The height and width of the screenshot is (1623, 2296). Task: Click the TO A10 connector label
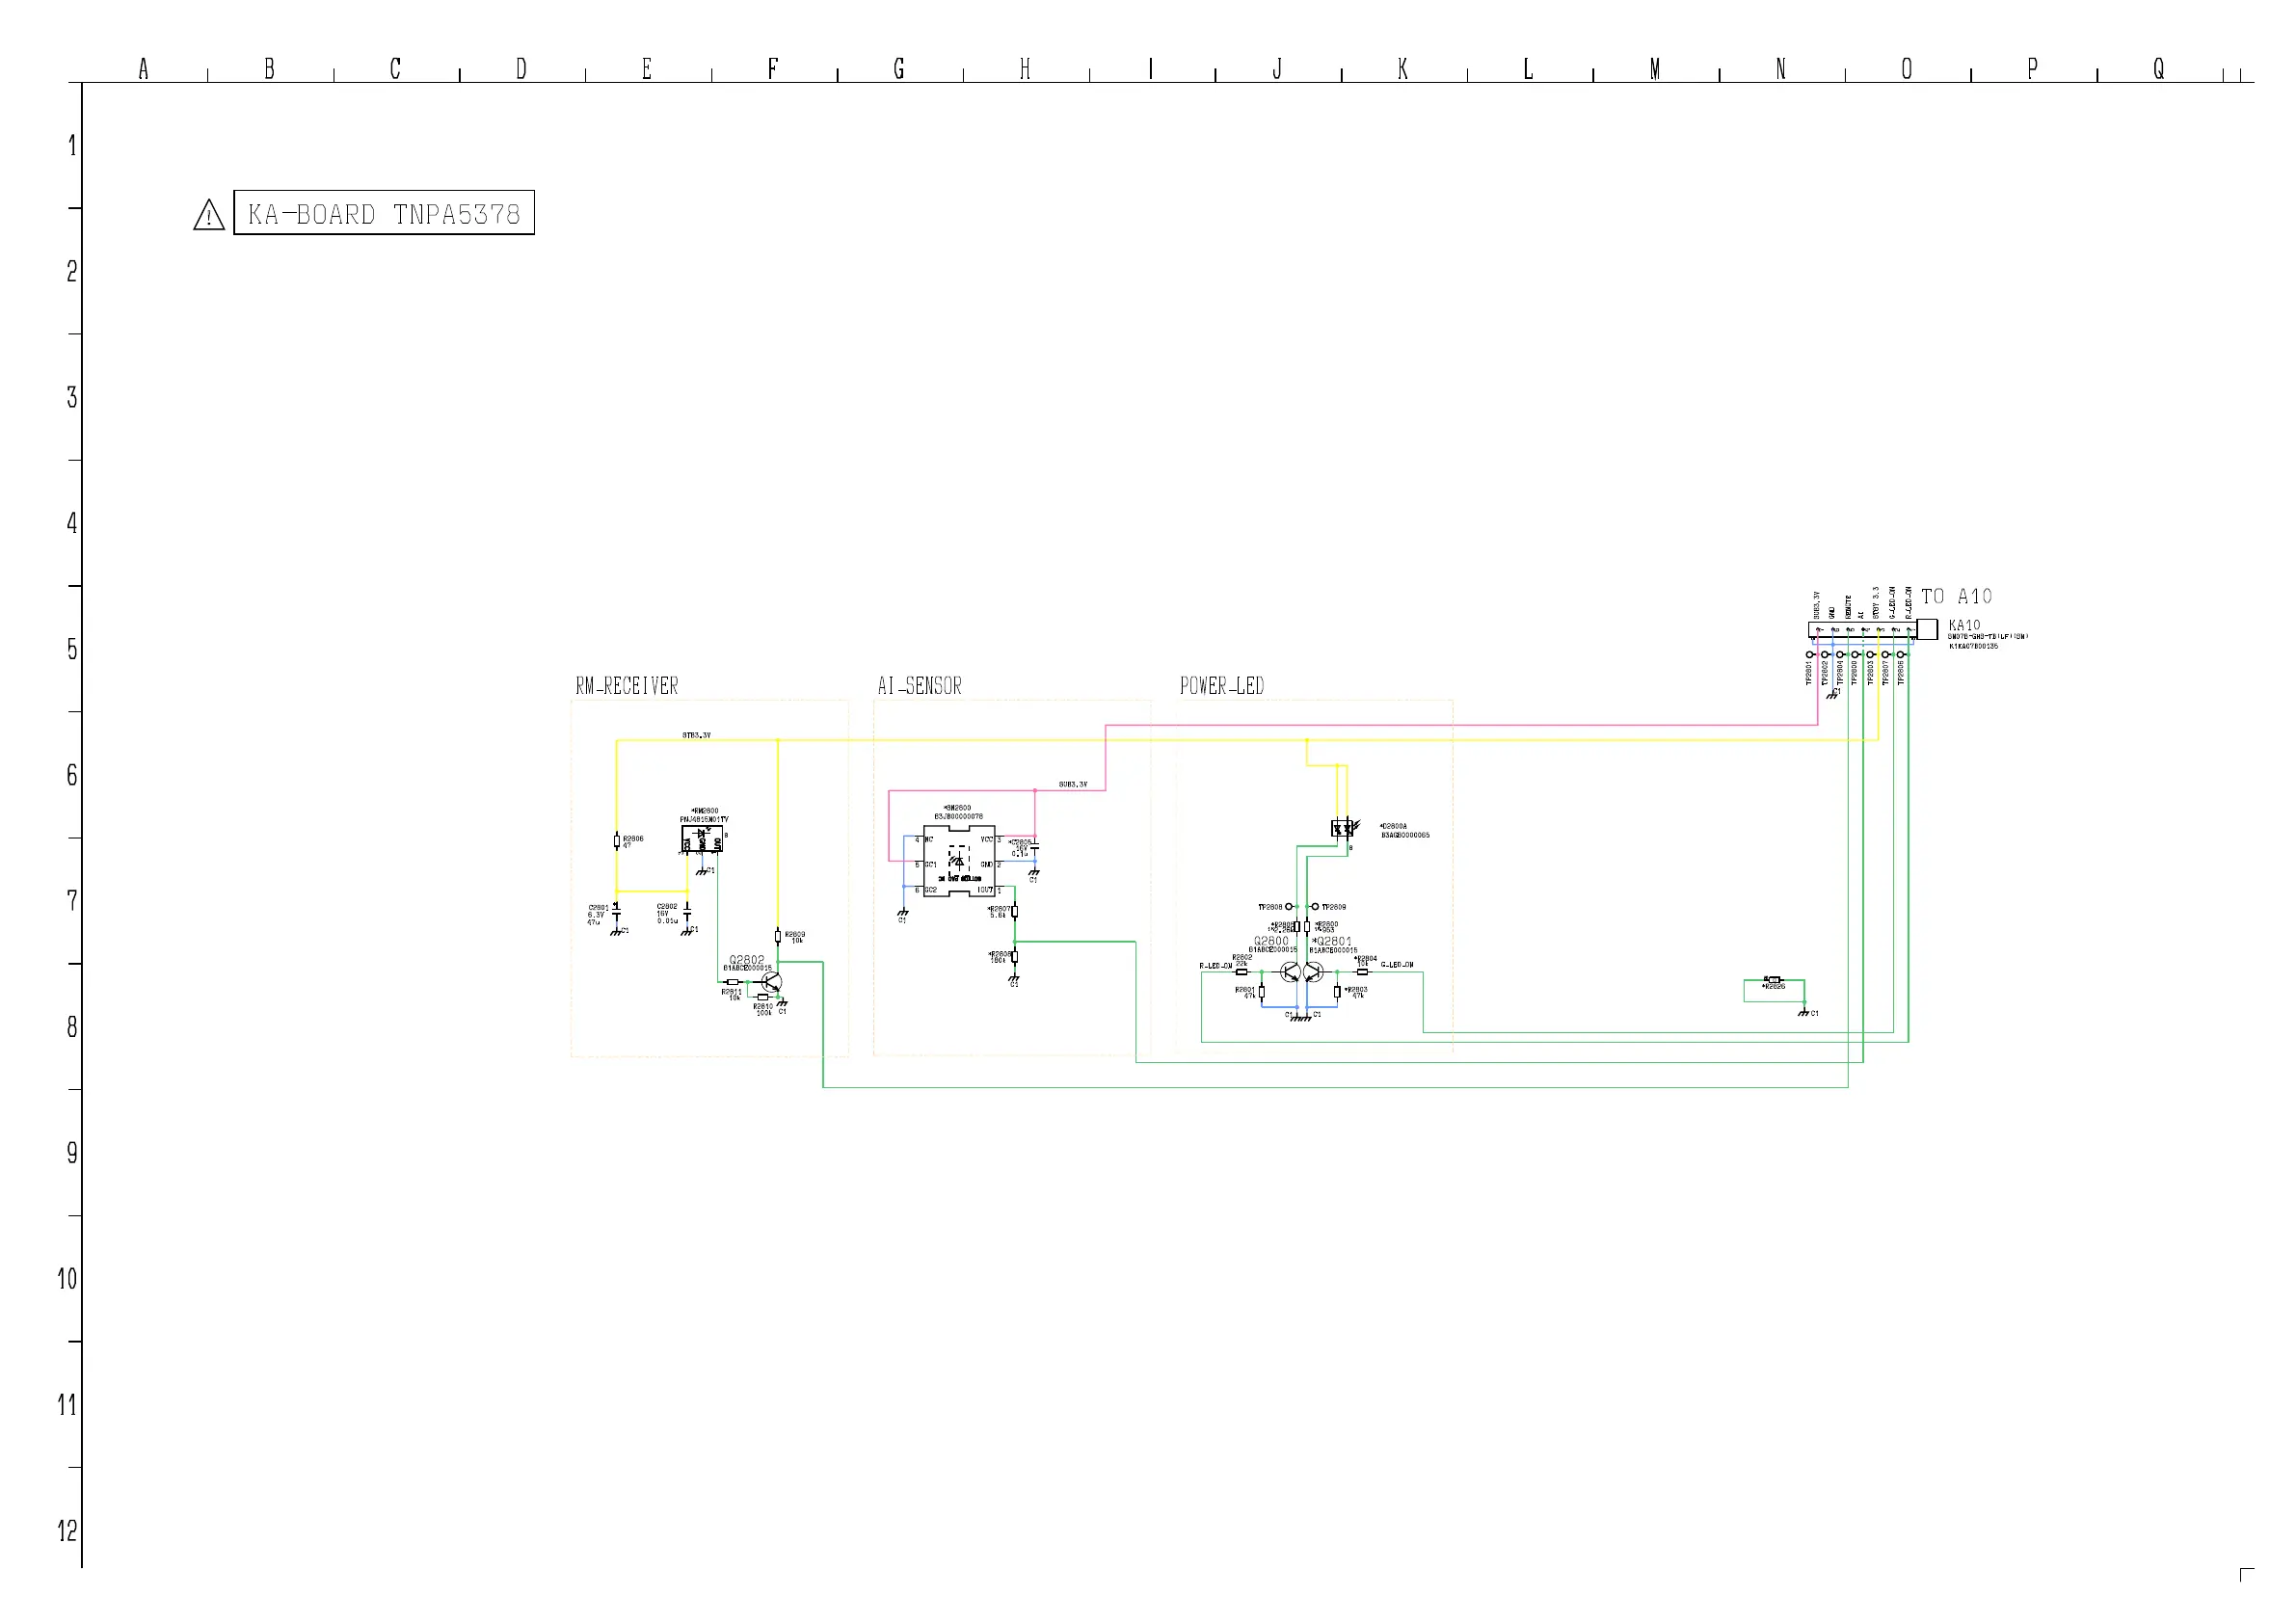[1956, 597]
